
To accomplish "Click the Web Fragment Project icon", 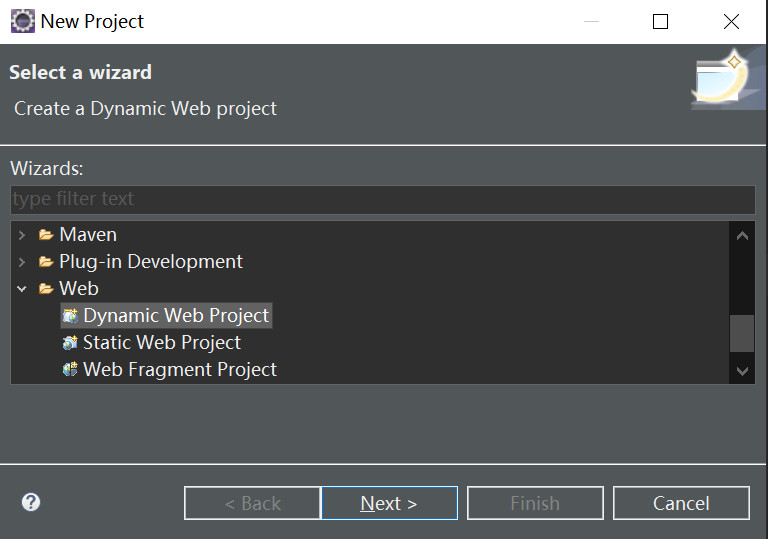I will click(x=69, y=370).
